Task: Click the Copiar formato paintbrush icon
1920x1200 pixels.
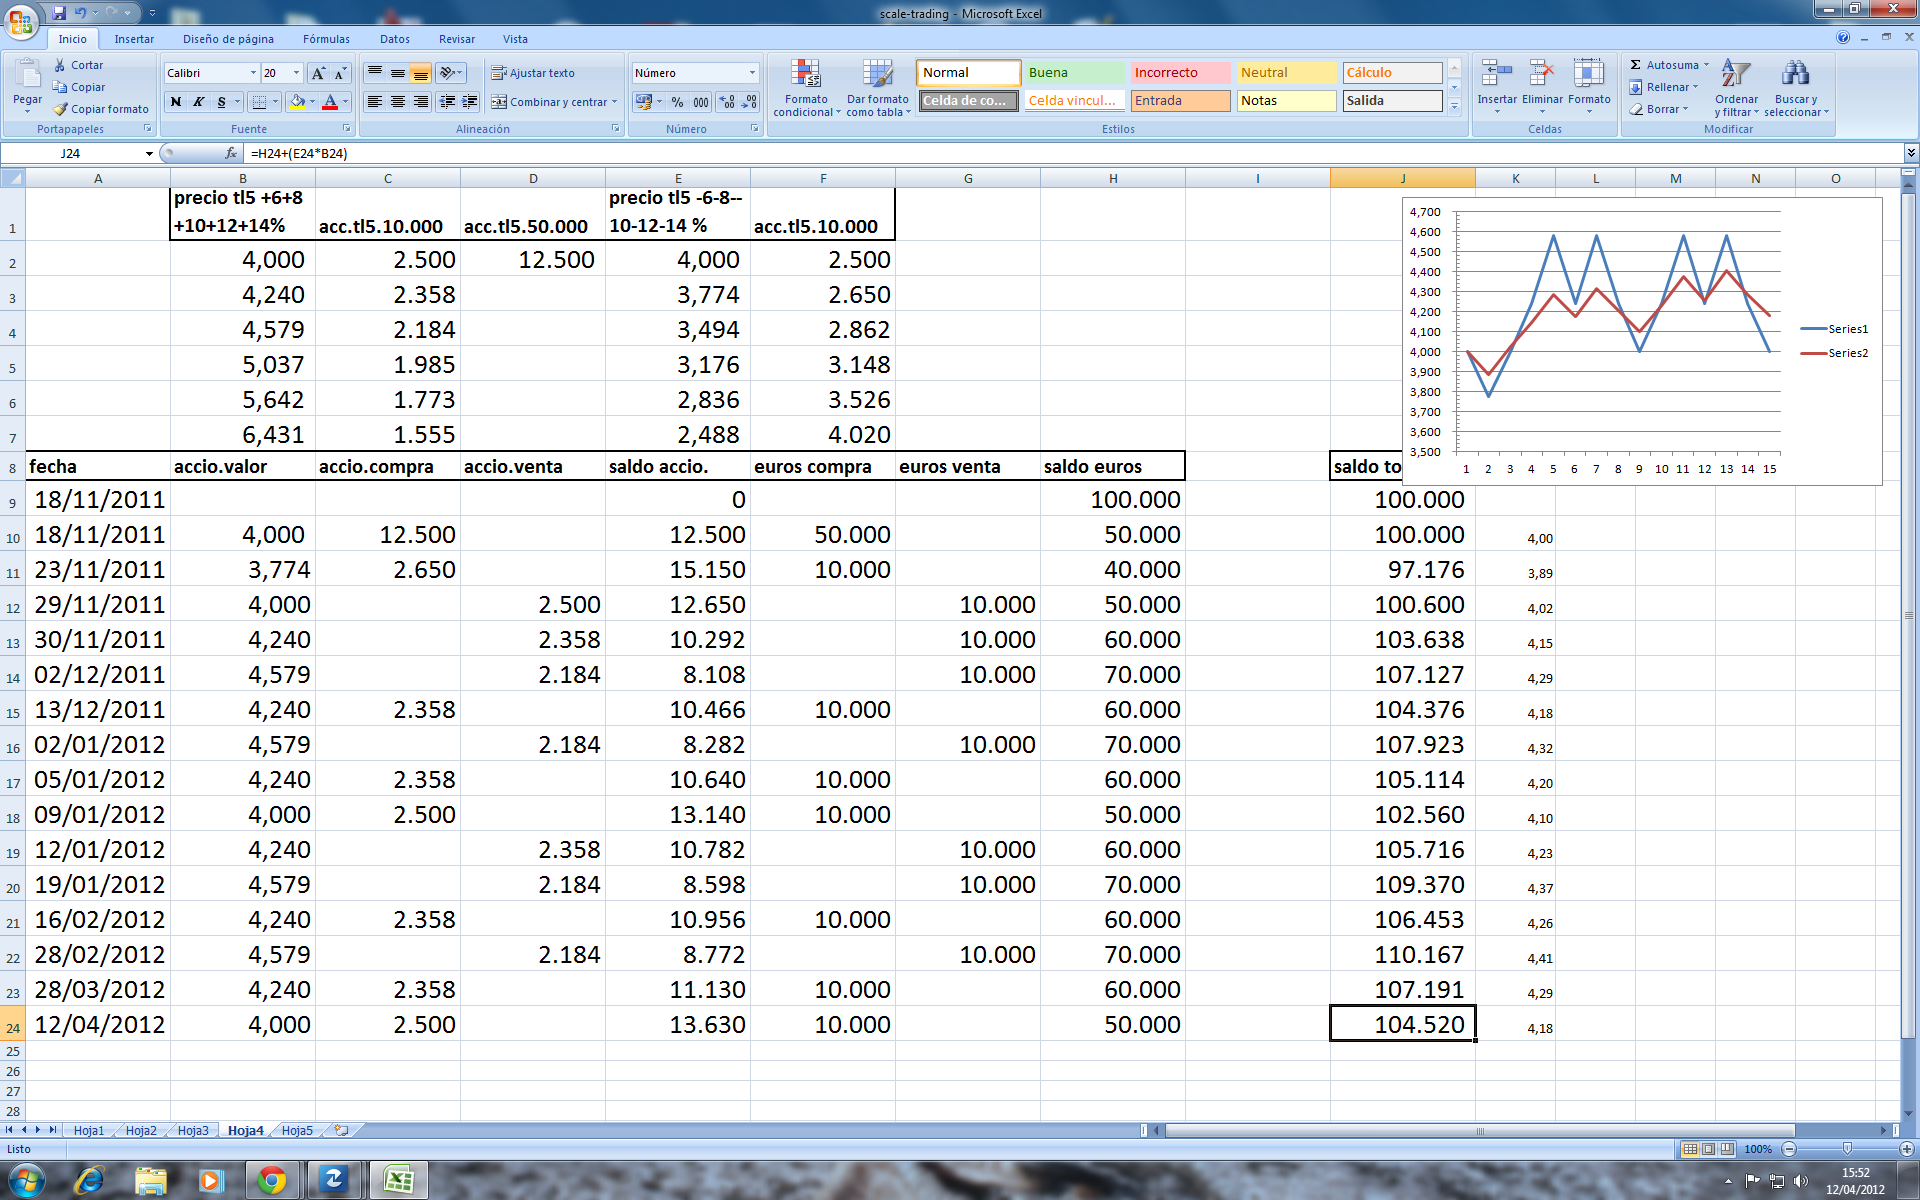Action: [x=61, y=109]
